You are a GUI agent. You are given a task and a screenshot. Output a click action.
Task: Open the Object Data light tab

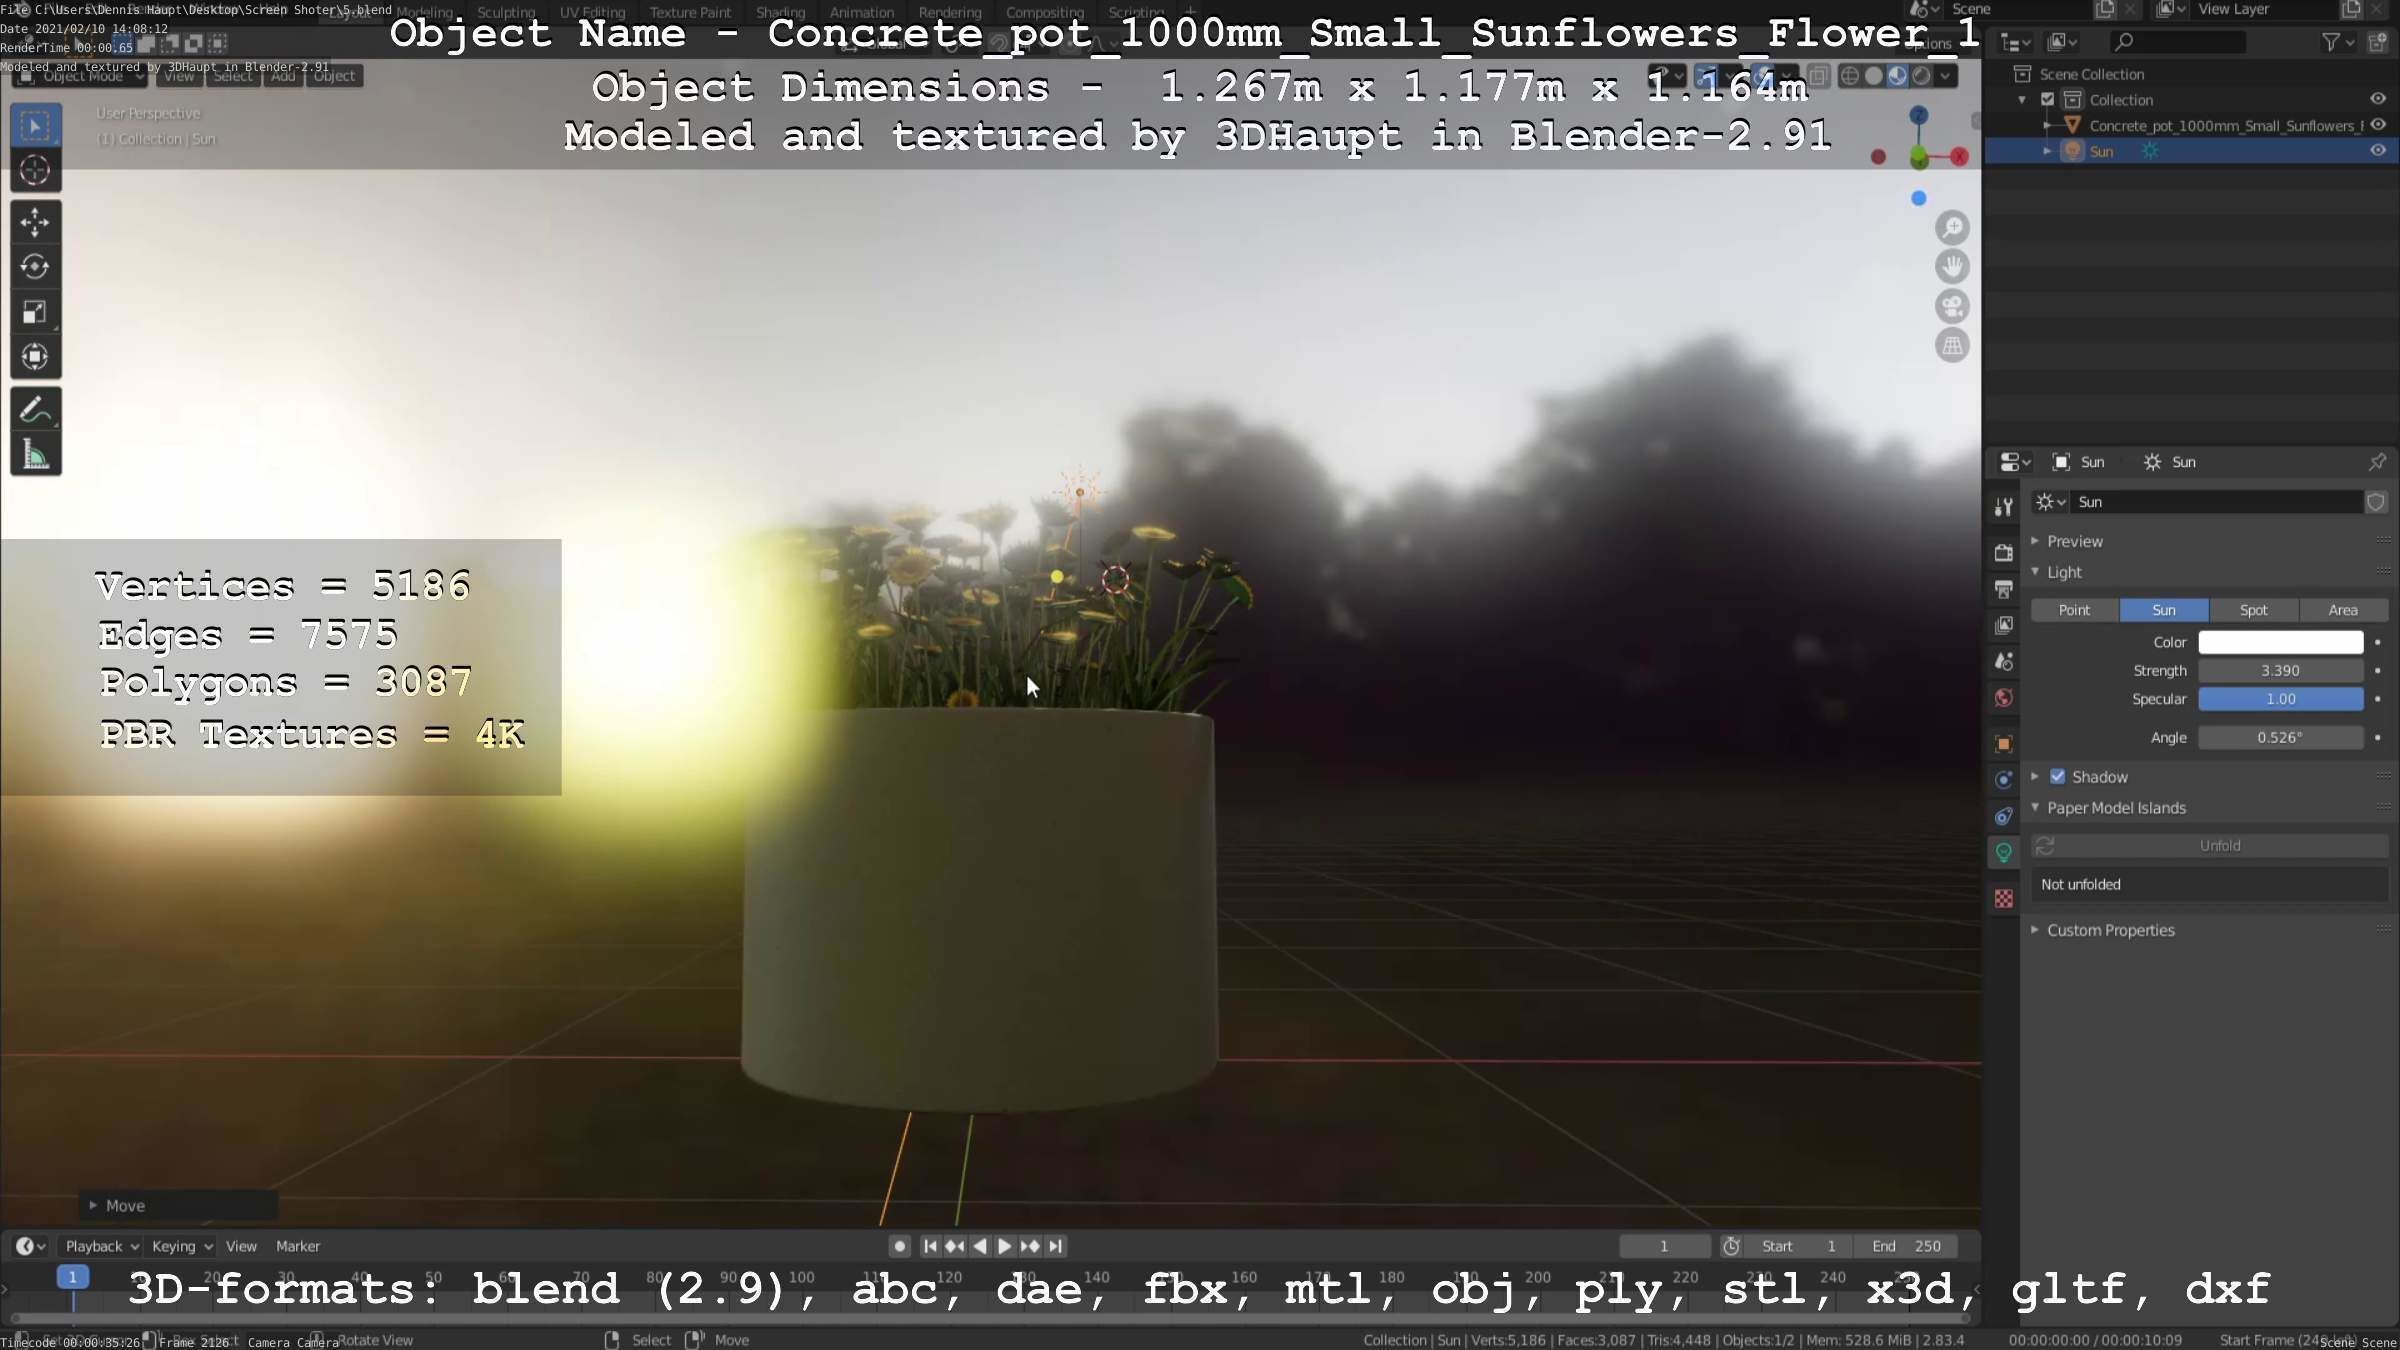pyautogui.click(x=2003, y=853)
